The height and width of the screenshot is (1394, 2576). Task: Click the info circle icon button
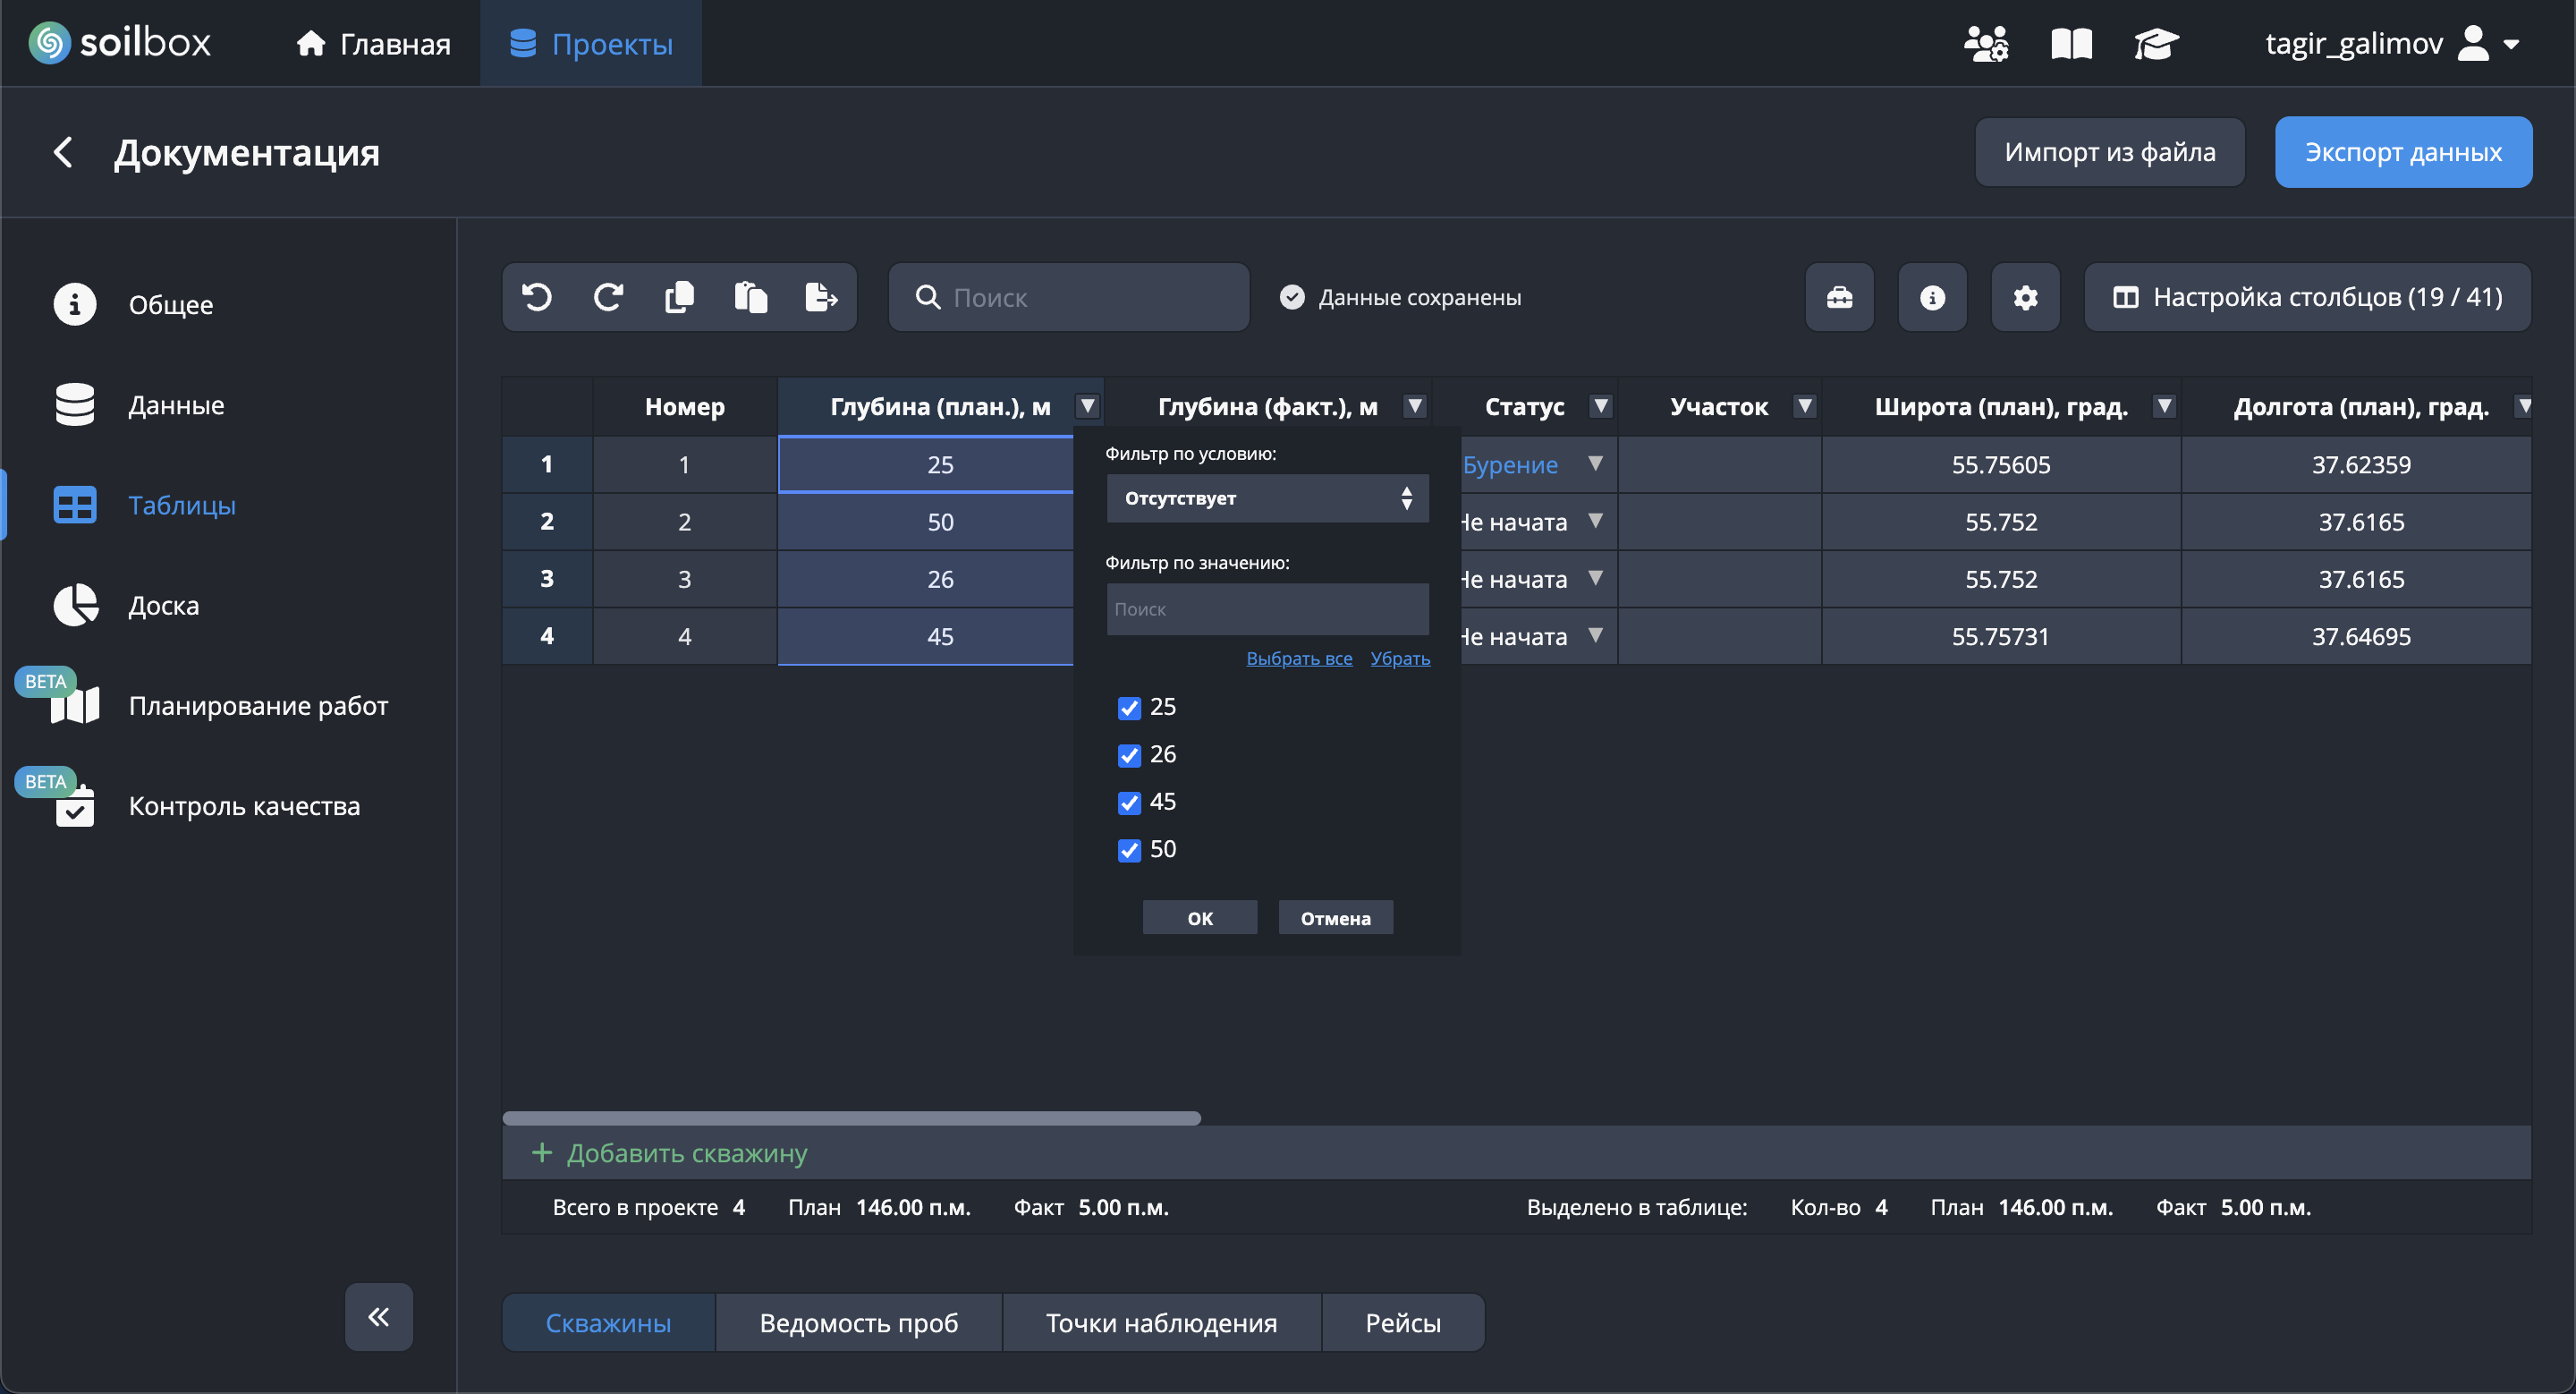pyautogui.click(x=1932, y=297)
